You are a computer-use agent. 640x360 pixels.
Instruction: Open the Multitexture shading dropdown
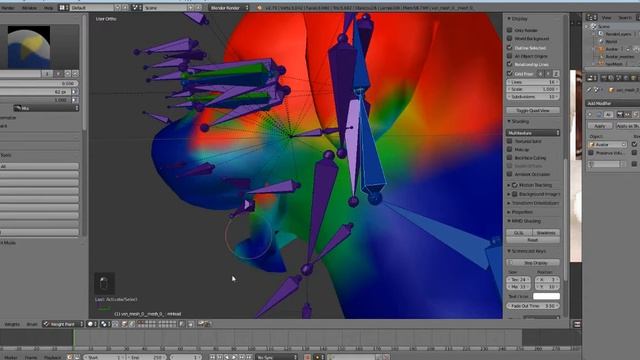[533, 133]
